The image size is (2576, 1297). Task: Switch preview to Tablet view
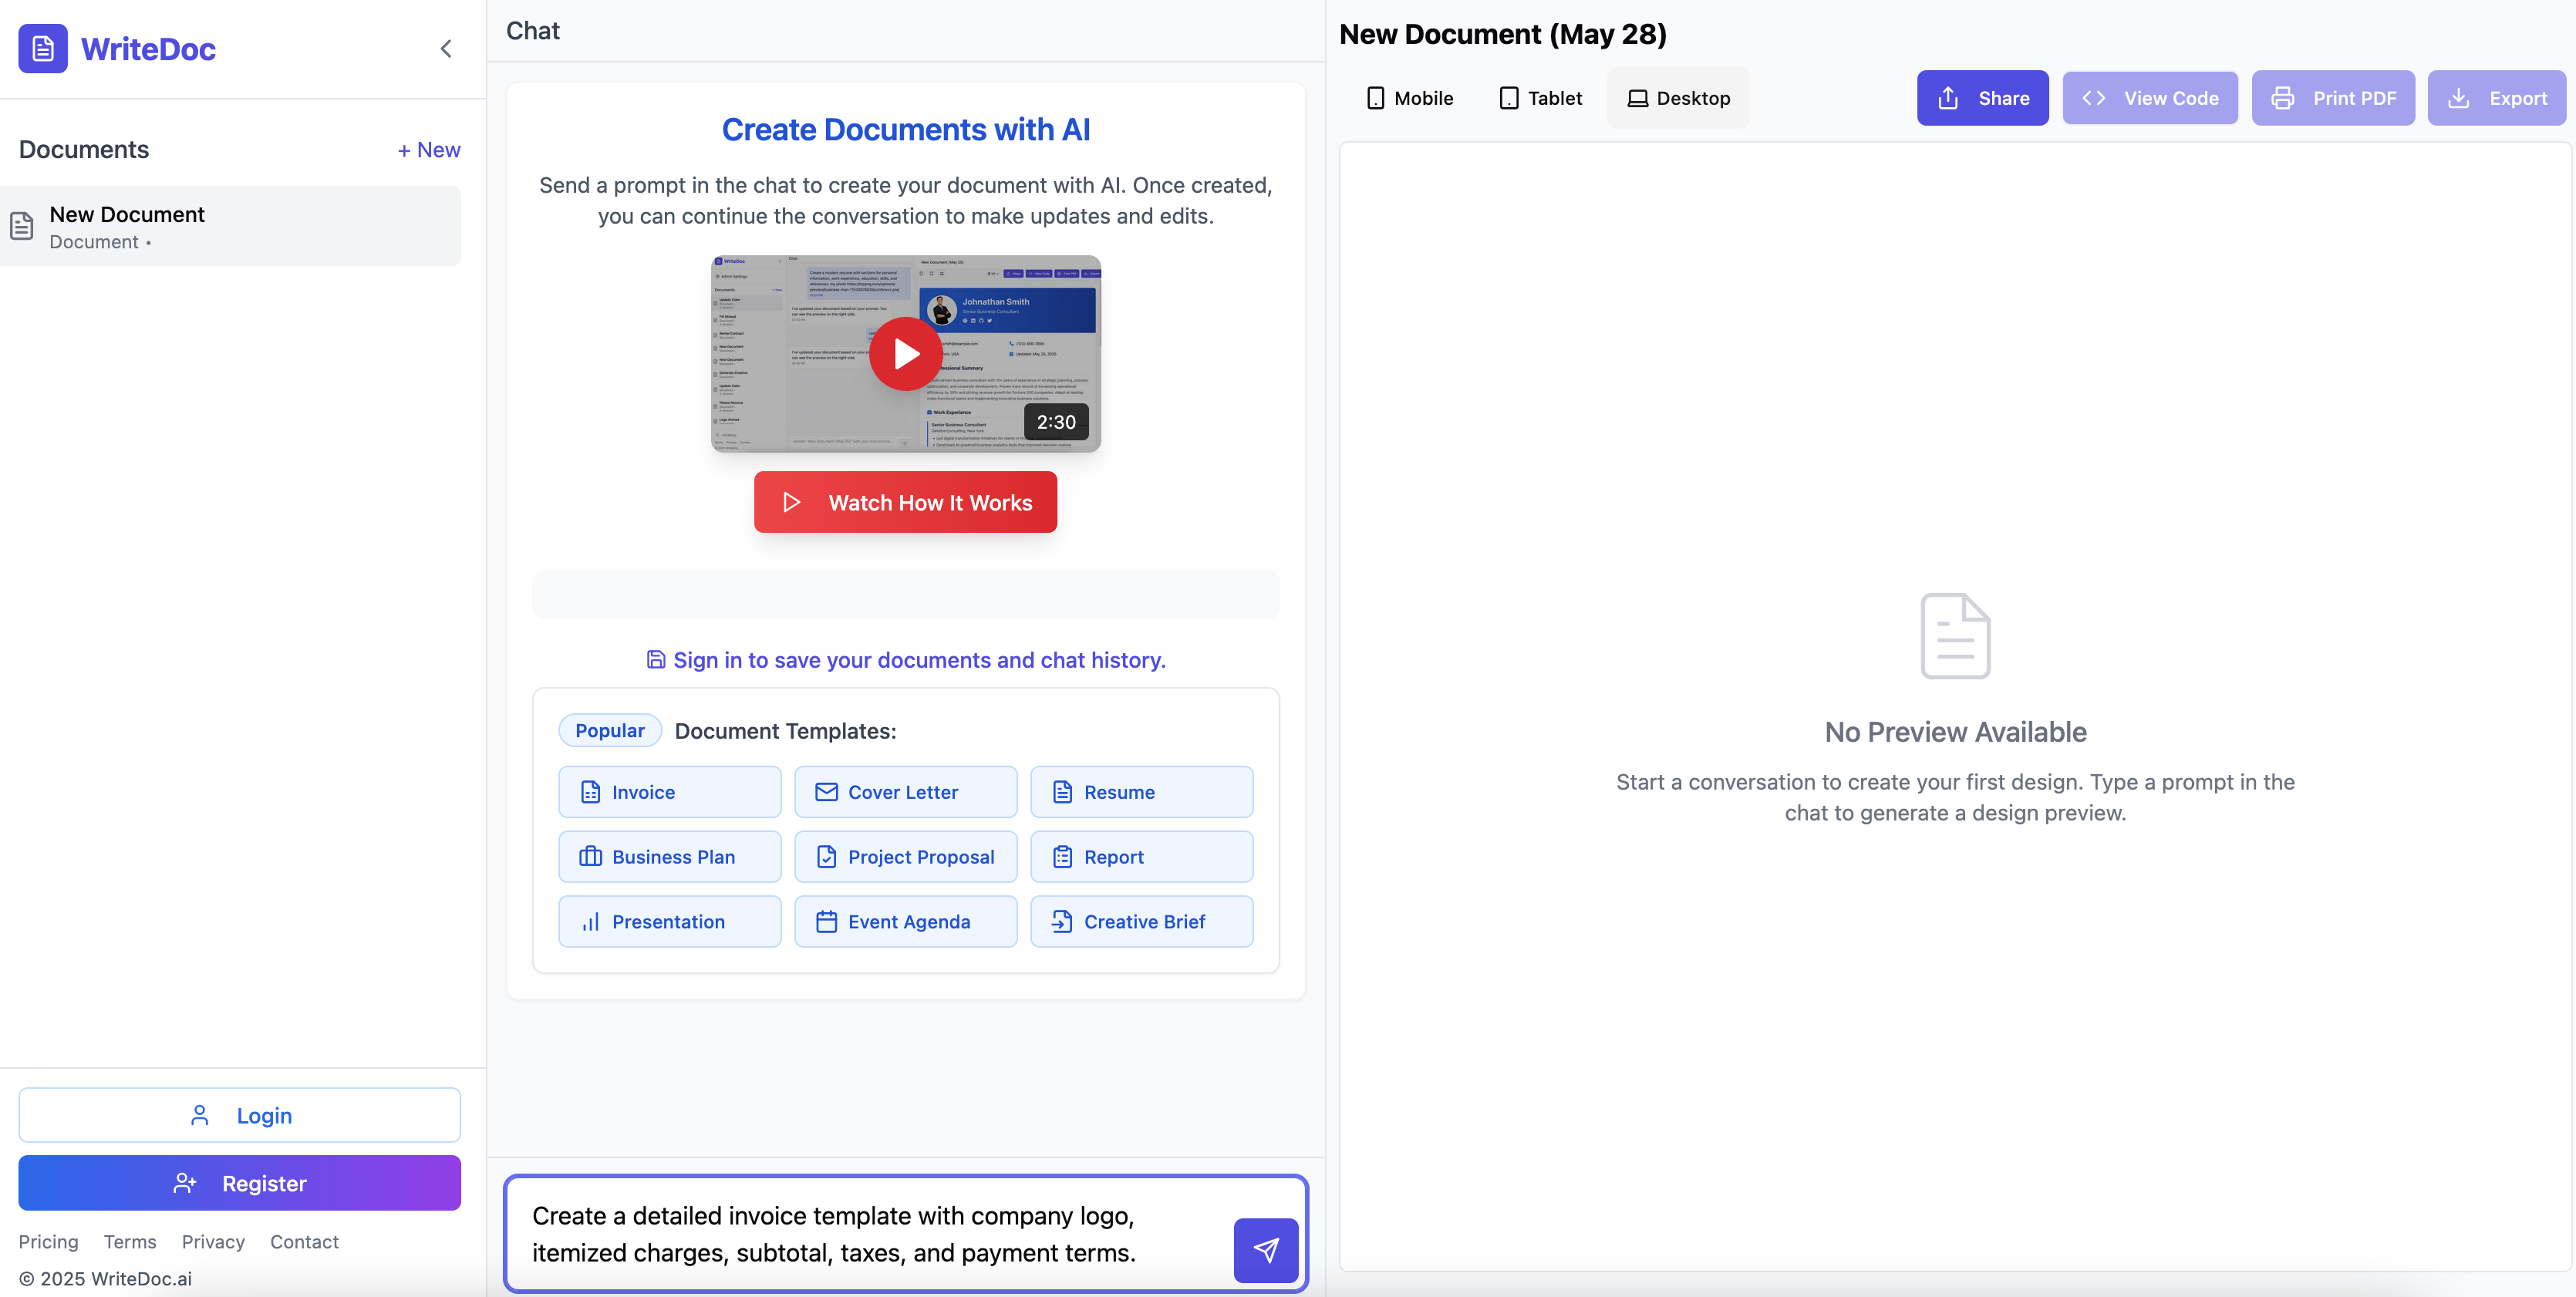(1541, 98)
